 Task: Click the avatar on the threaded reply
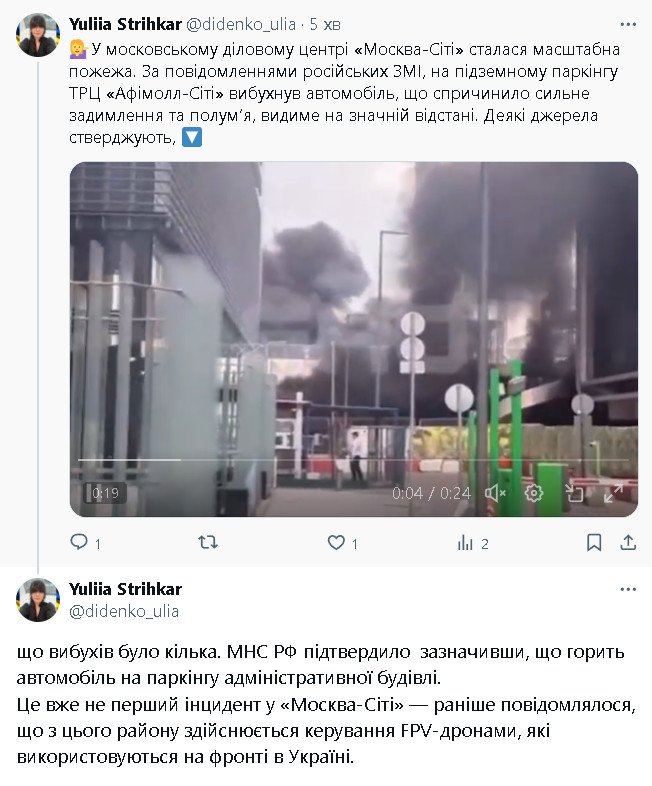[38, 600]
